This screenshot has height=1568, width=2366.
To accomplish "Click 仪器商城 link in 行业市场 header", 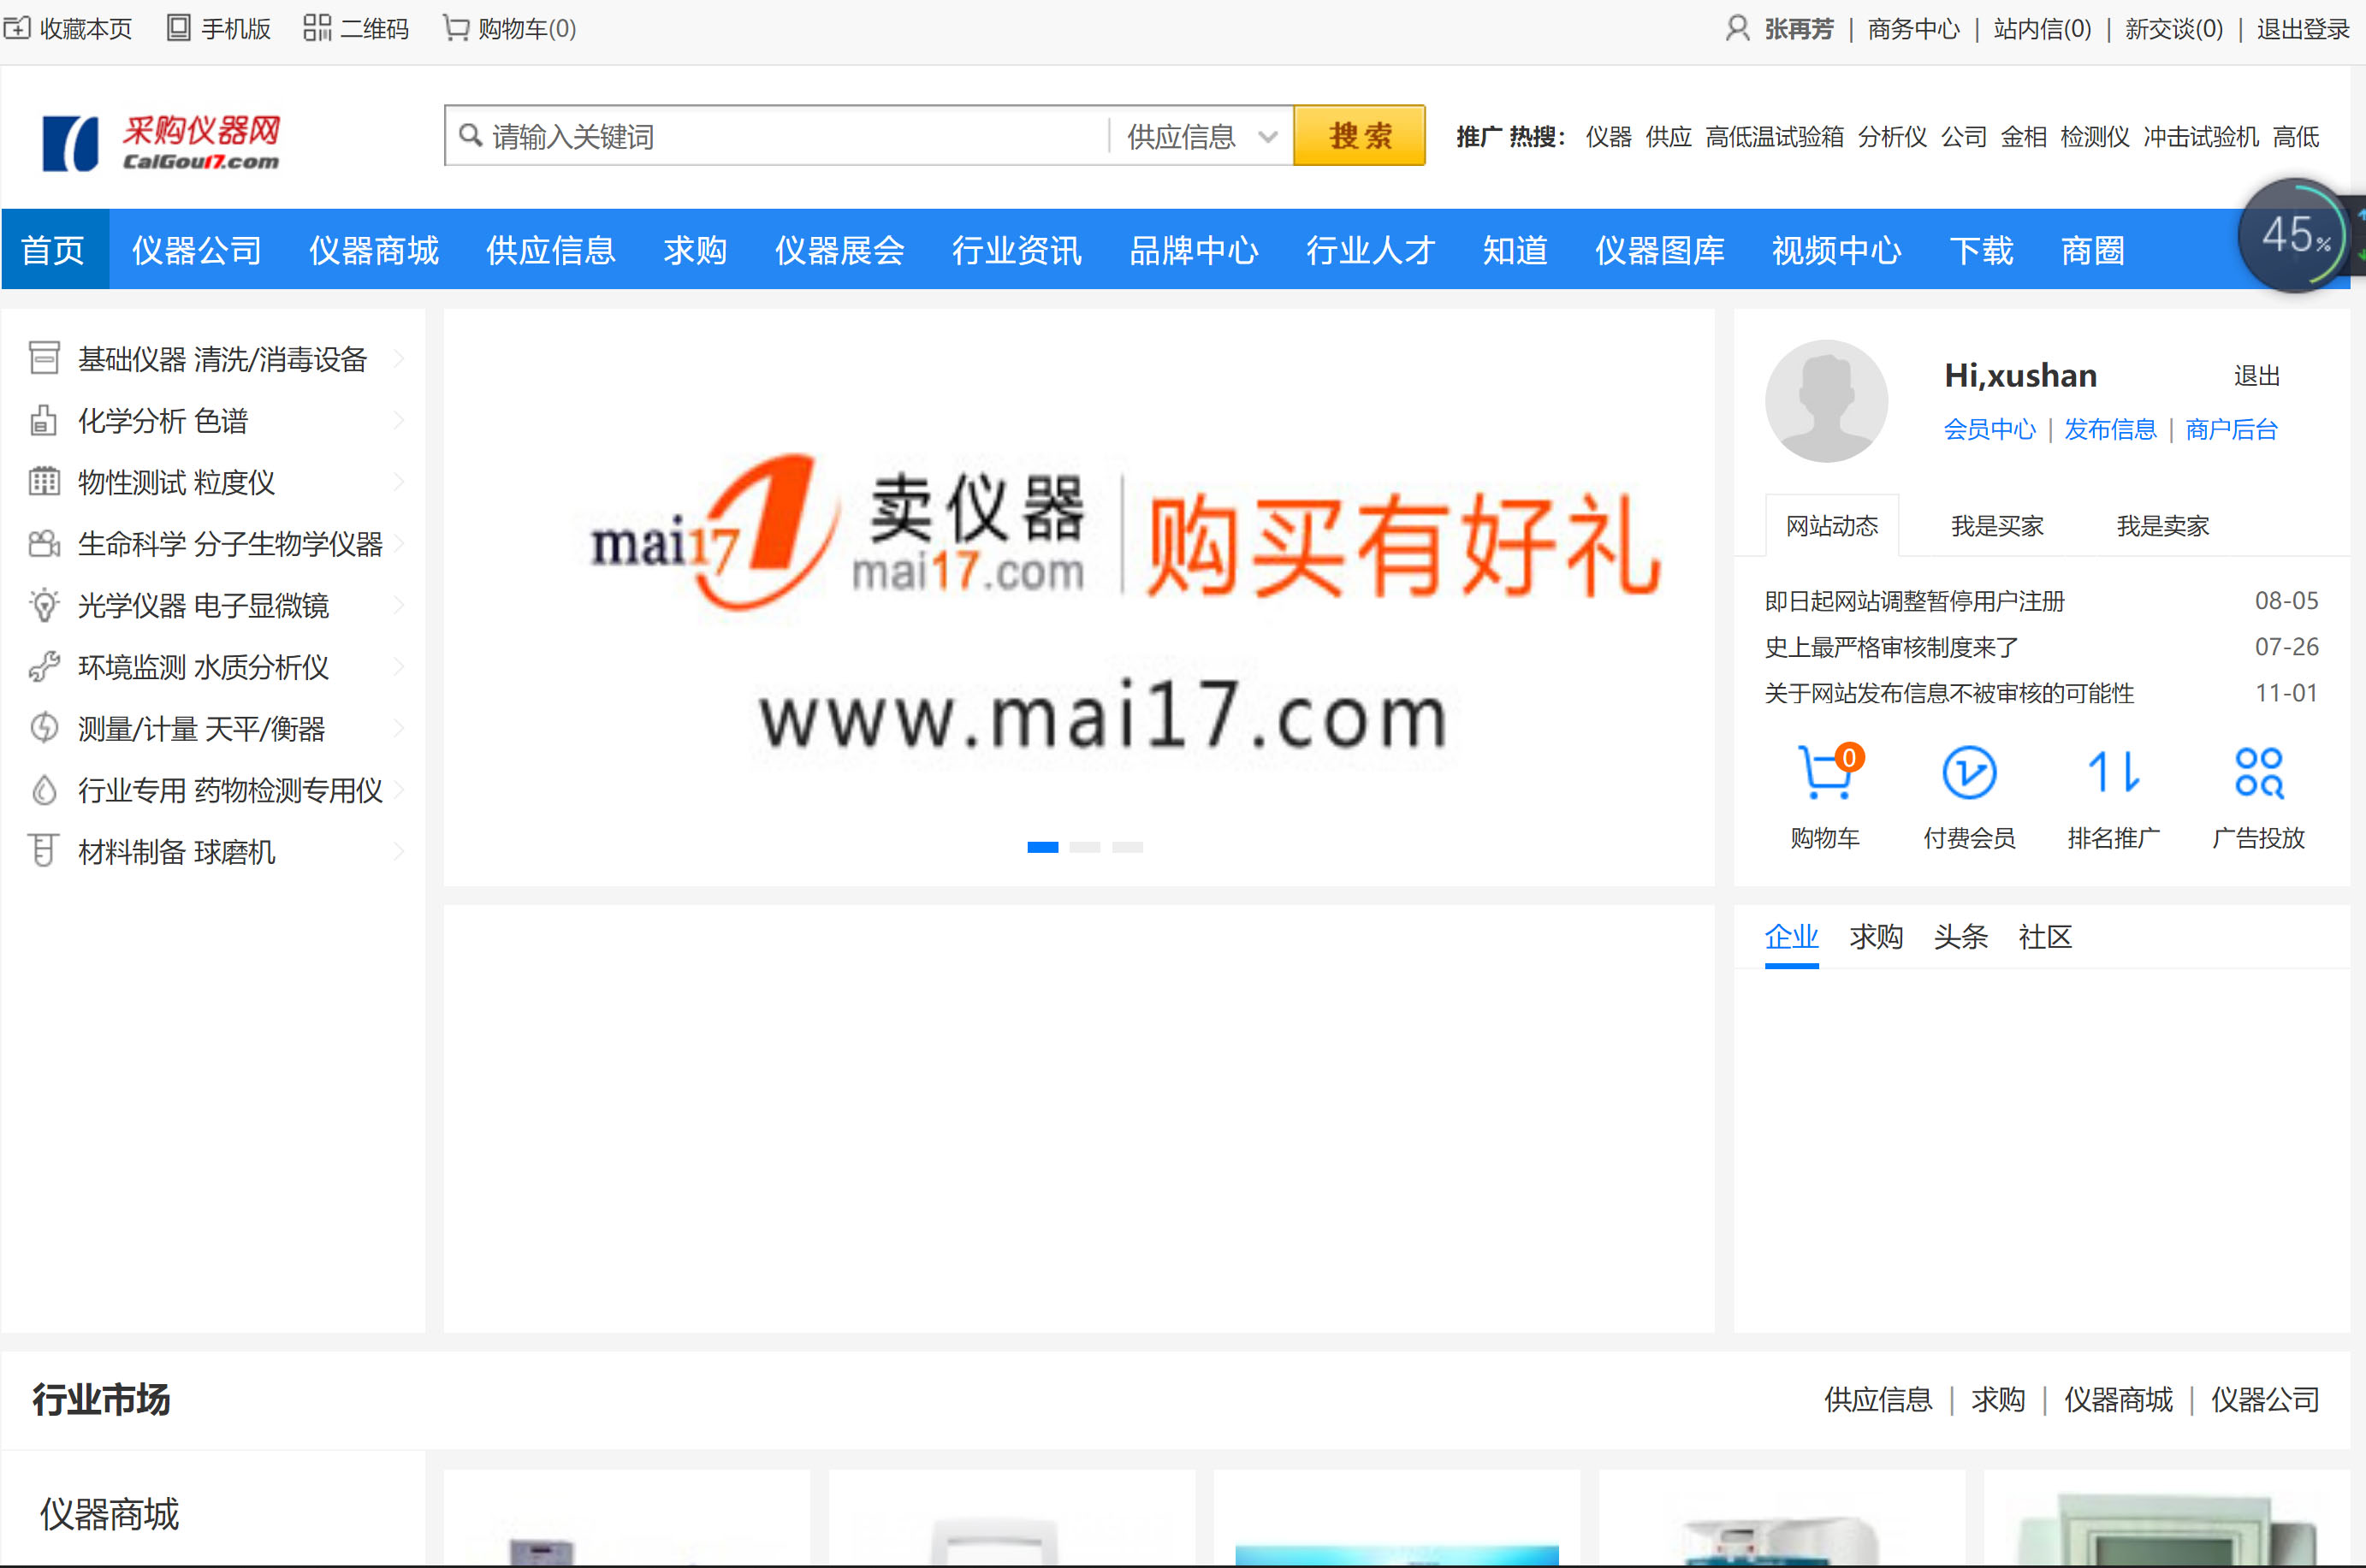I will pyautogui.click(x=2118, y=1399).
